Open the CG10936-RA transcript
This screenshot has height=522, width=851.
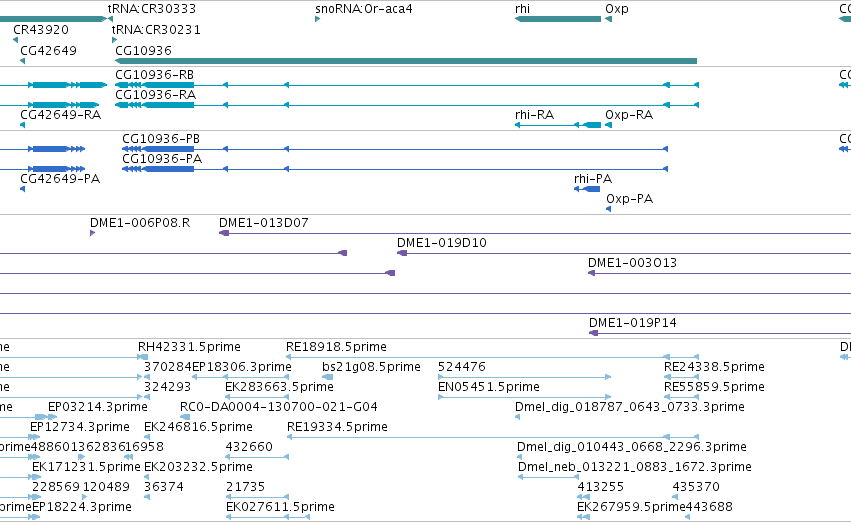(x=407, y=105)
